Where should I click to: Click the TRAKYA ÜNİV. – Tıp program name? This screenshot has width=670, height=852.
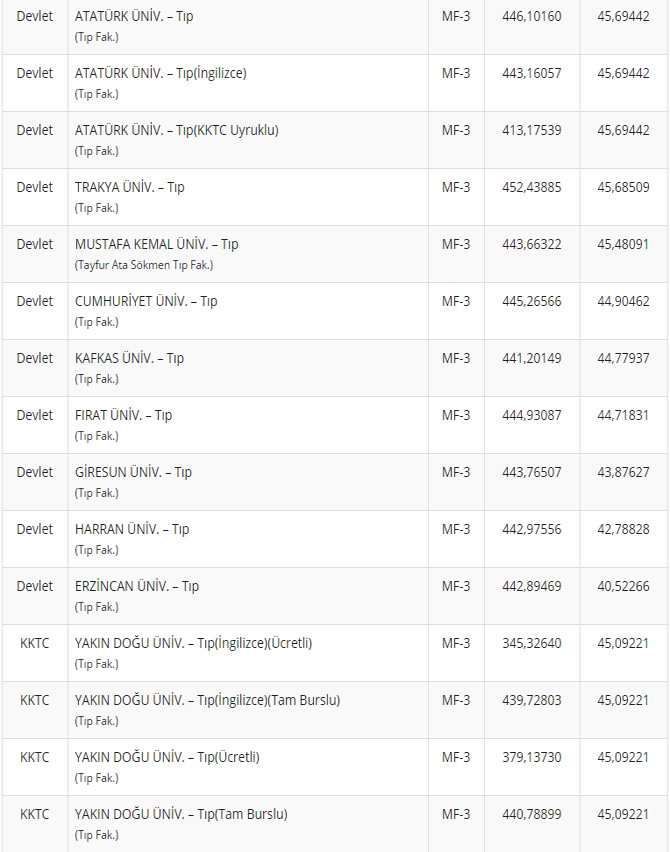click(x=130, y=187)
